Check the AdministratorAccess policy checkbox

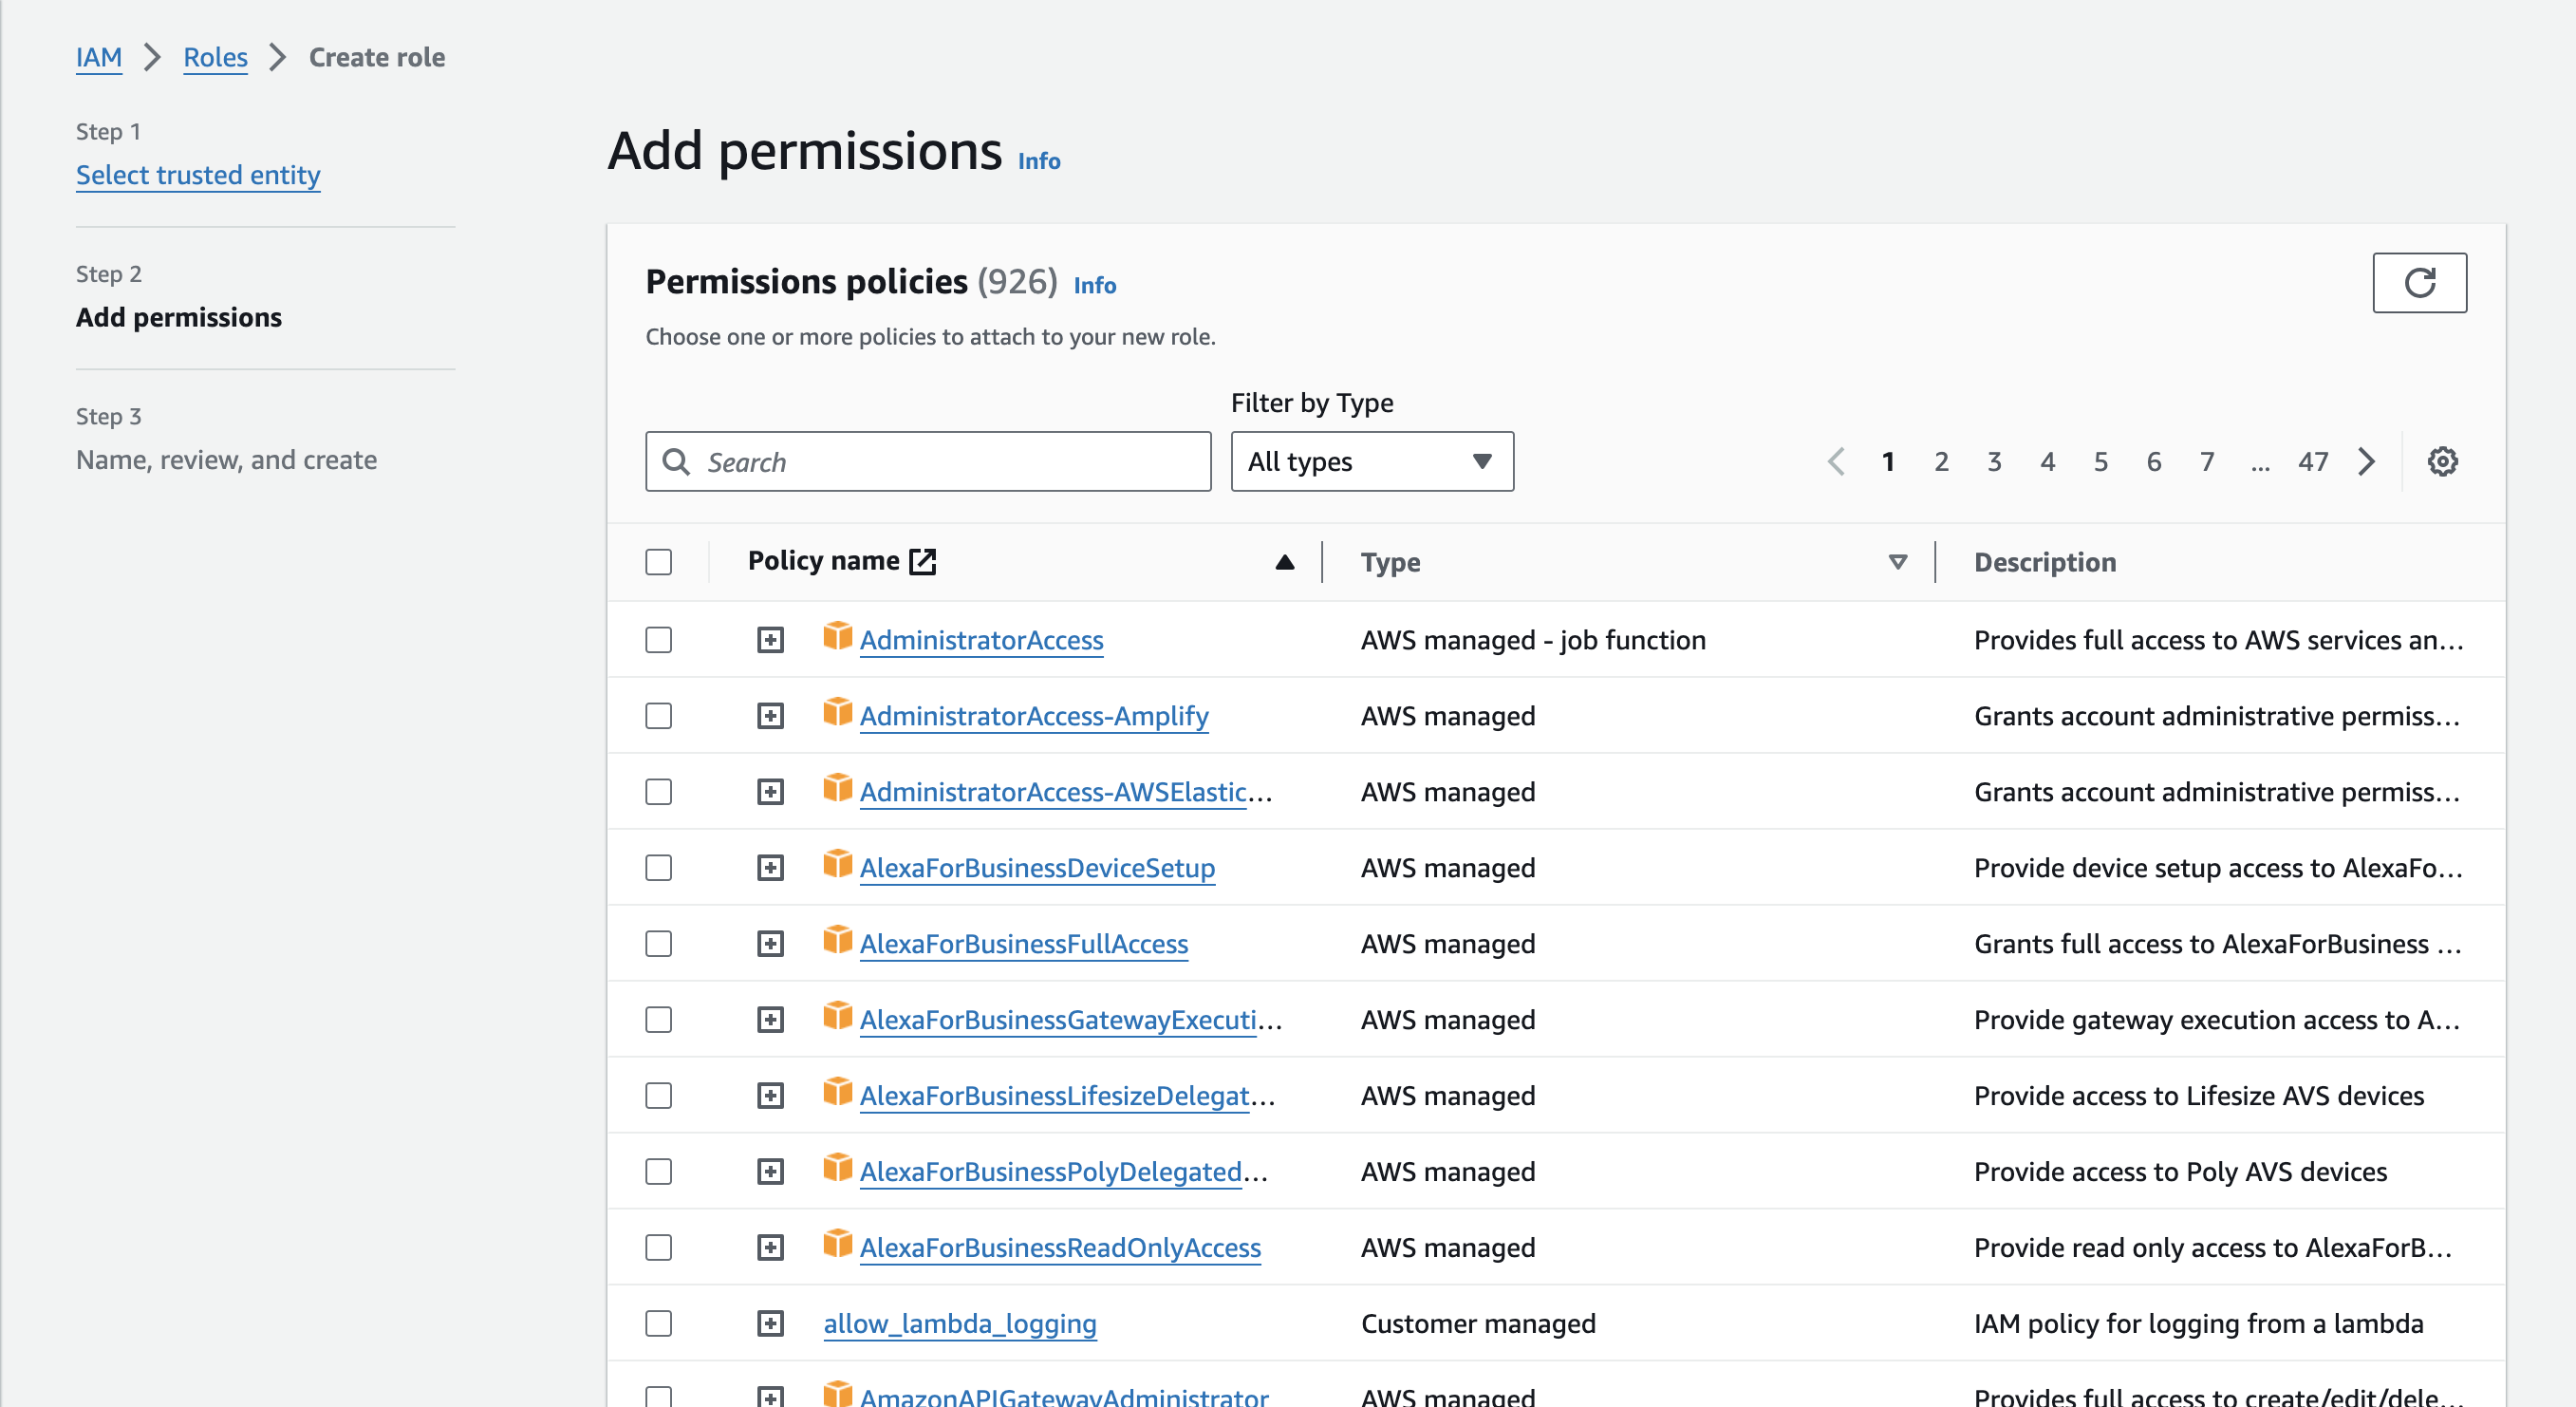point(658,640)
